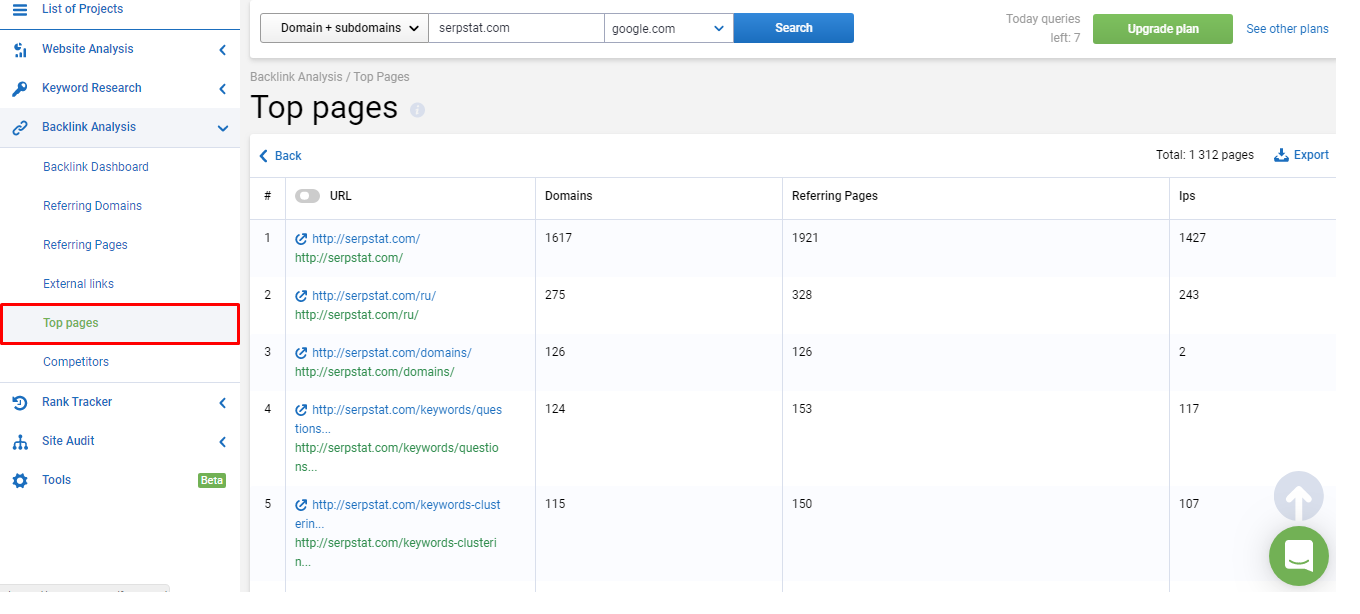
Task: Open Referring Pages in the sidebar
Action: coord(85,245)
